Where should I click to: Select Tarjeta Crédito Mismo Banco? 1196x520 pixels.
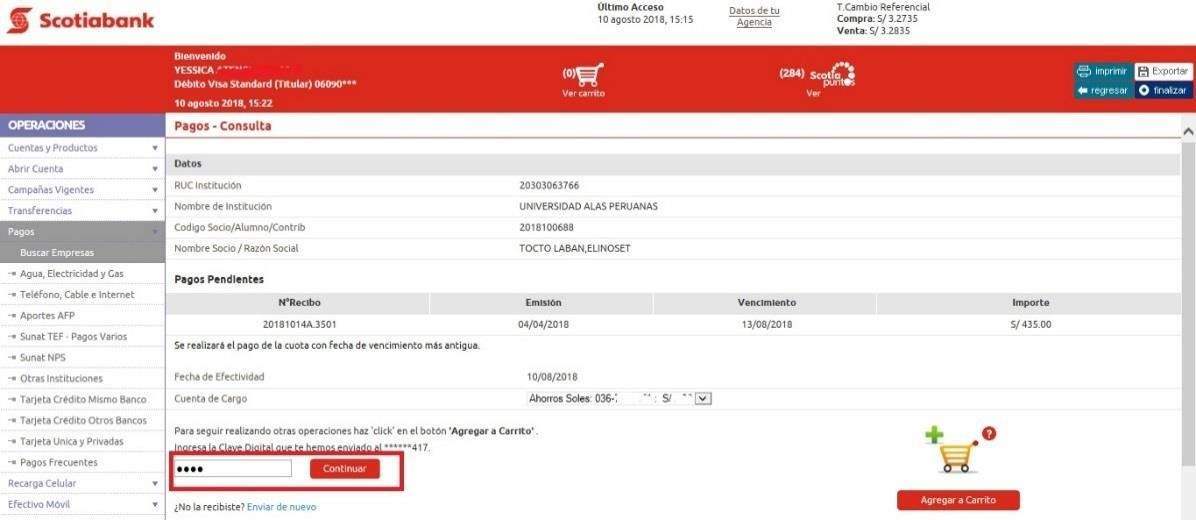click(x=82, y=400)
